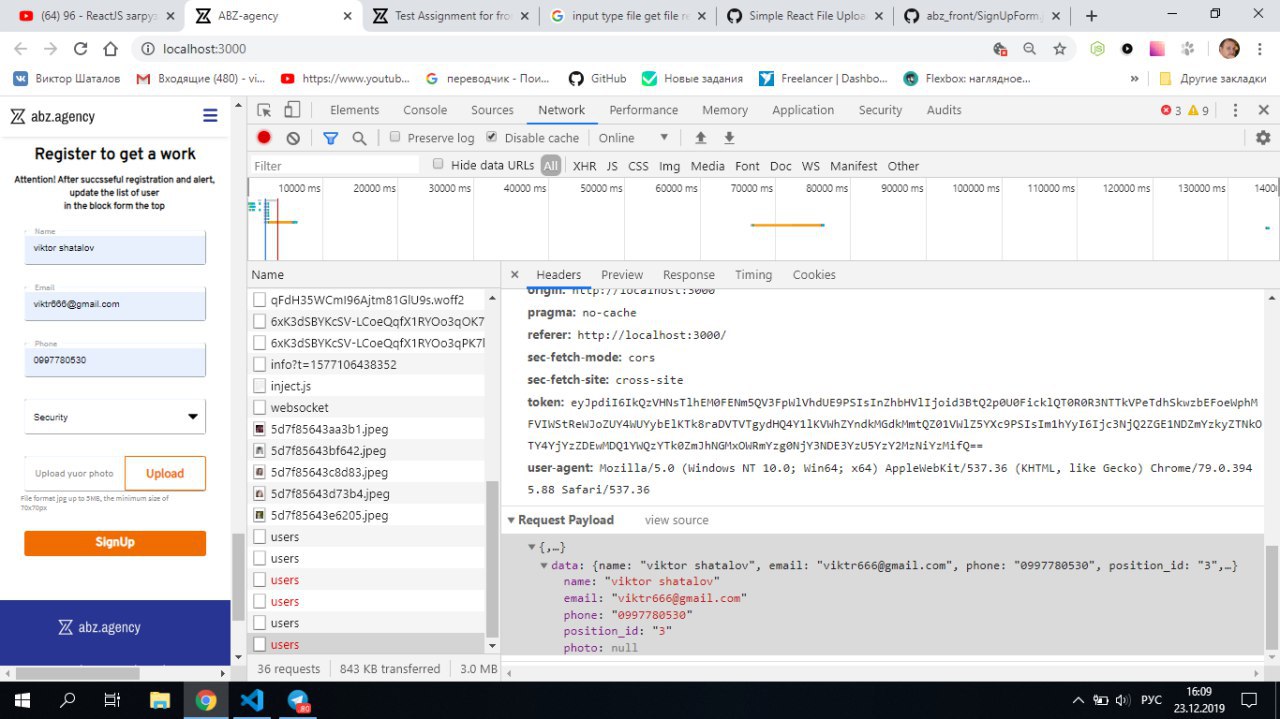Activate the inspect element picker
The width and height of the screenshot is (1280, 719).
coord(264,110)
